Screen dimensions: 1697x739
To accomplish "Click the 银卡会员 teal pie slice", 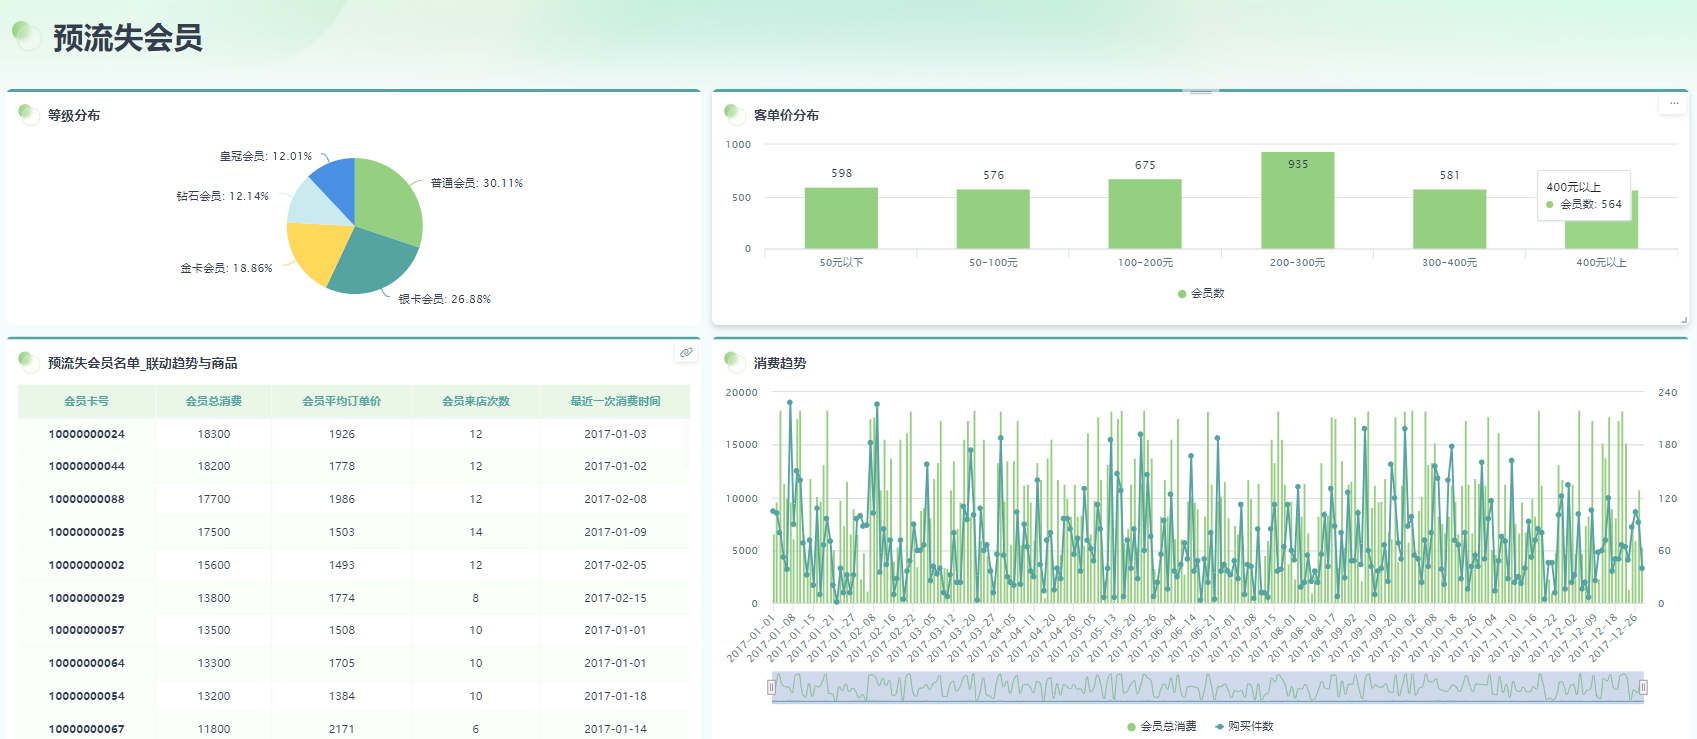I will tap(370, 263).
